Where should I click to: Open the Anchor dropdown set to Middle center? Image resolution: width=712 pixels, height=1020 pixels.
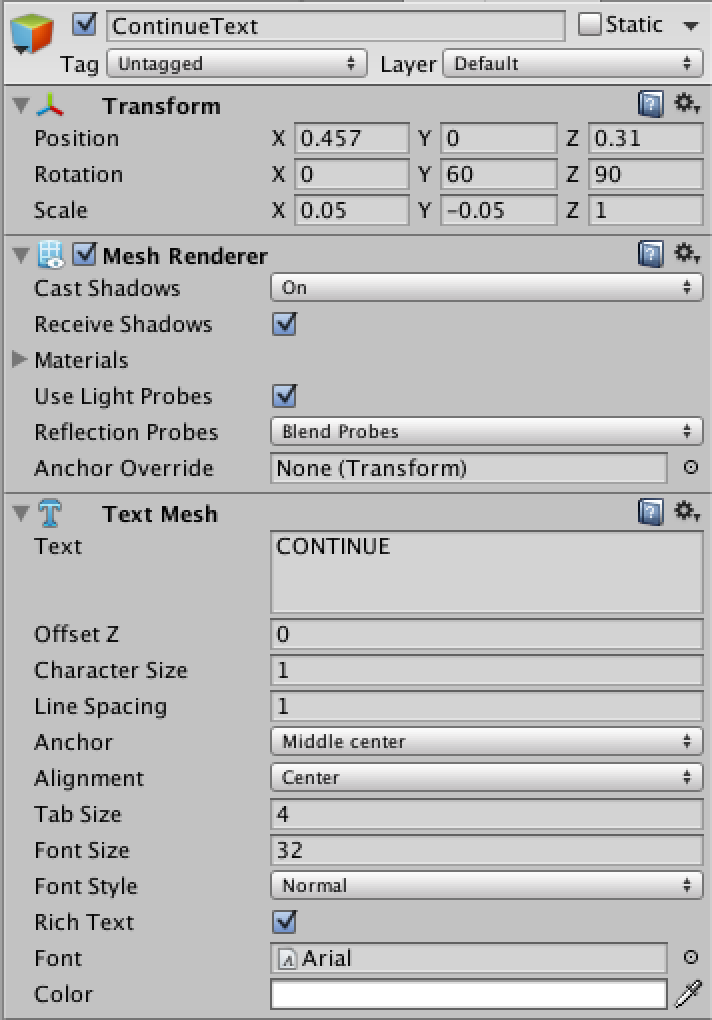tap(486, 742)
